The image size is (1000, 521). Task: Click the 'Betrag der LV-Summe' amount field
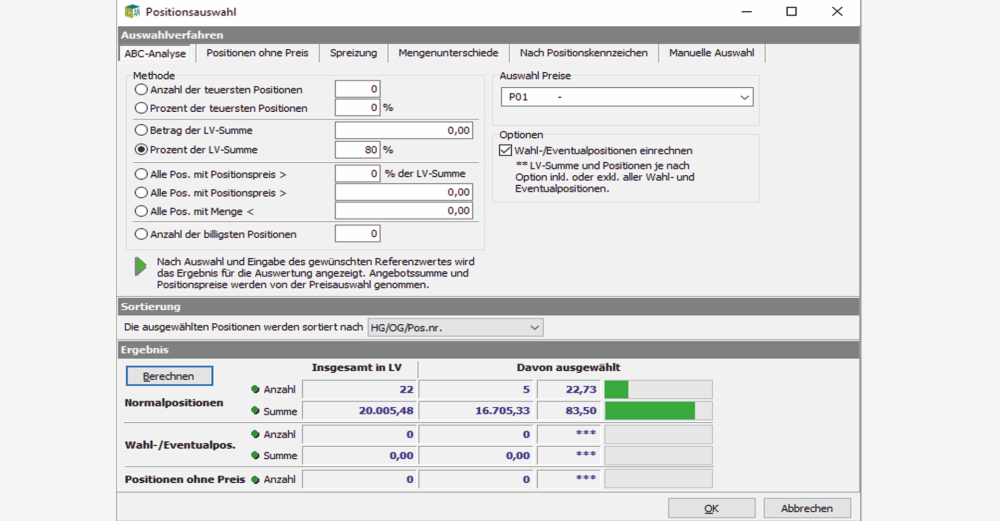click(x=404, y=130)
